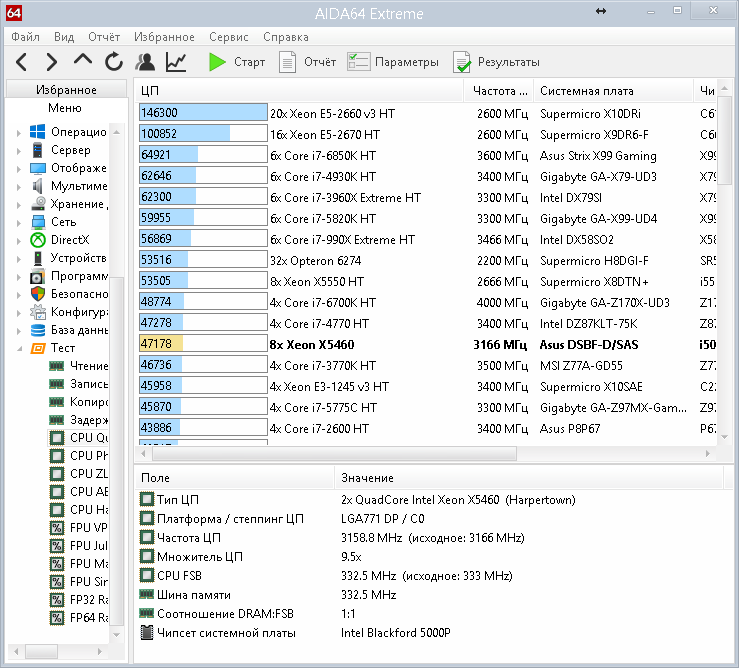Select the База данных icon

pos(38,330)
